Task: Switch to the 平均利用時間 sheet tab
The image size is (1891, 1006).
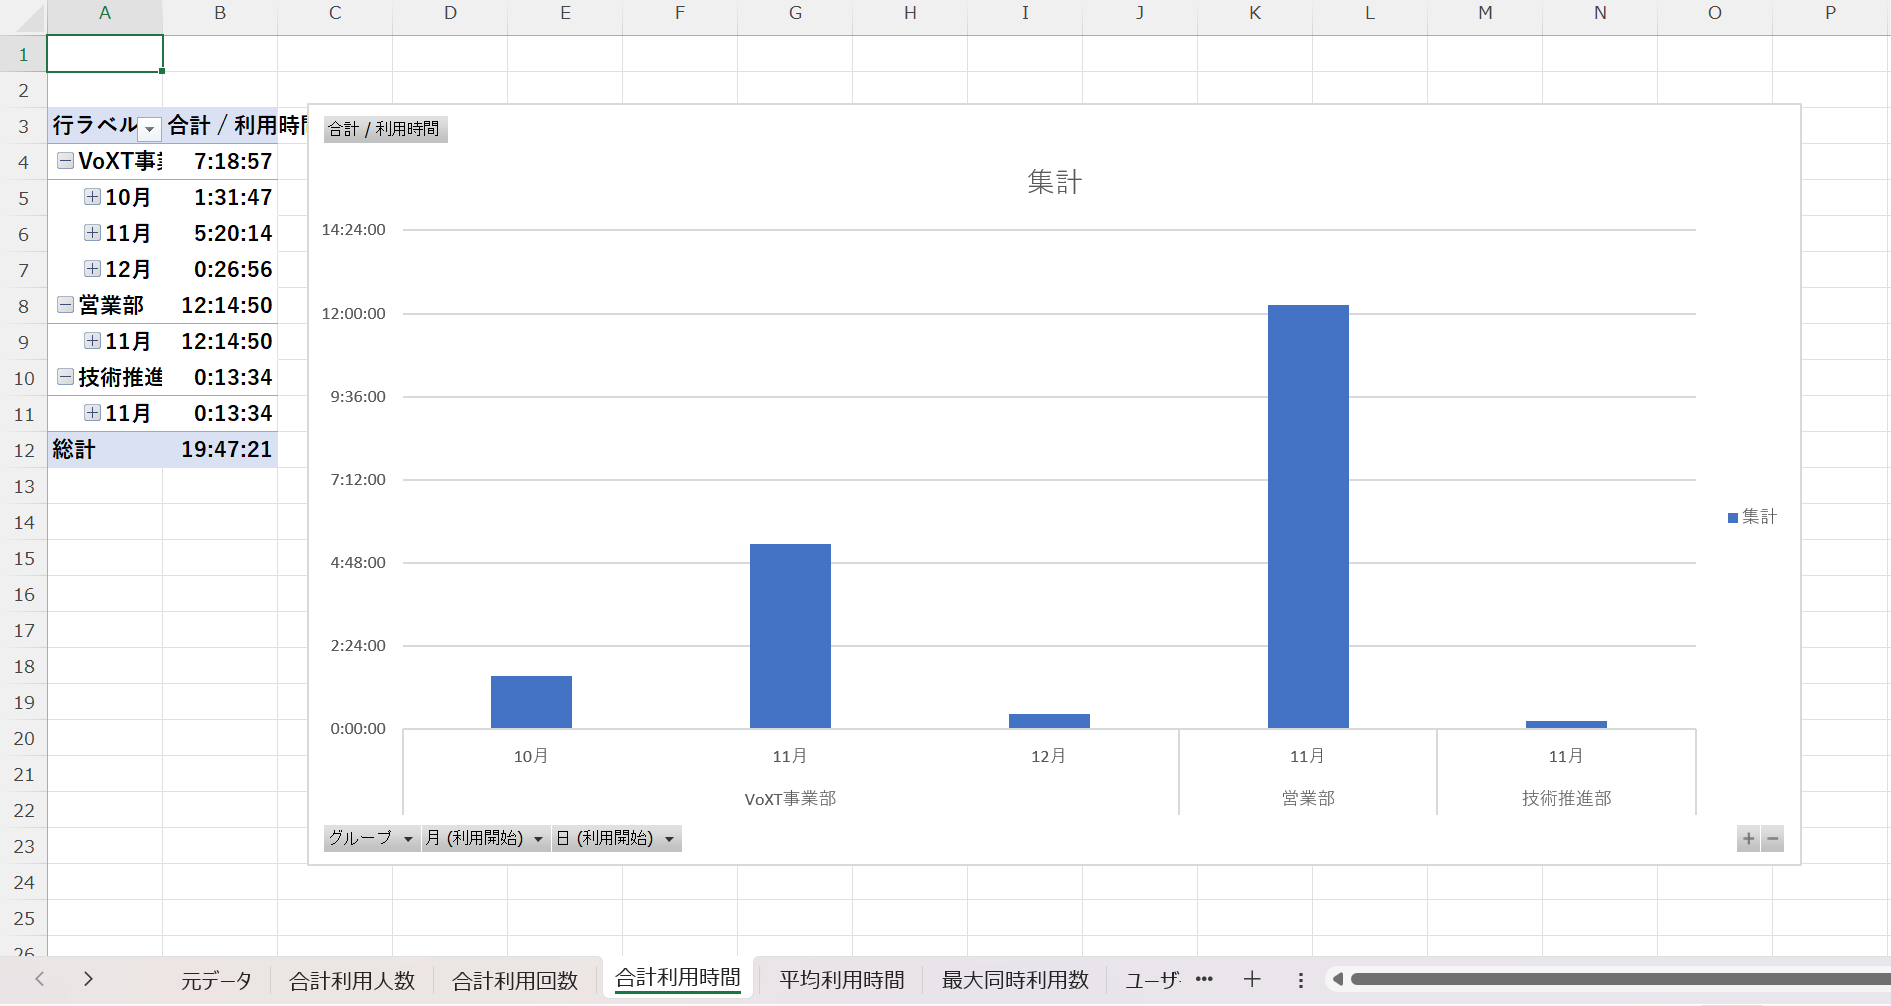Action: pyautogui.click(x=841, y=981)
